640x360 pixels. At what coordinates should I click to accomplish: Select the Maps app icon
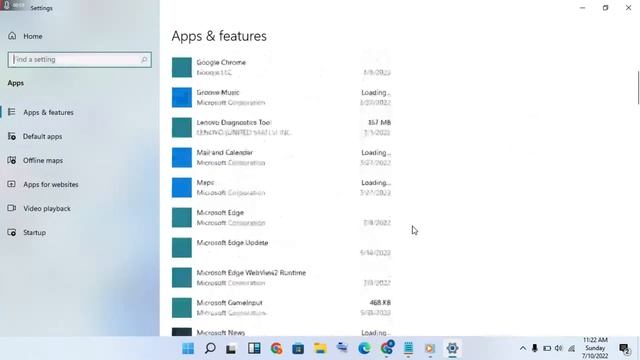click(x=182, y=187)
